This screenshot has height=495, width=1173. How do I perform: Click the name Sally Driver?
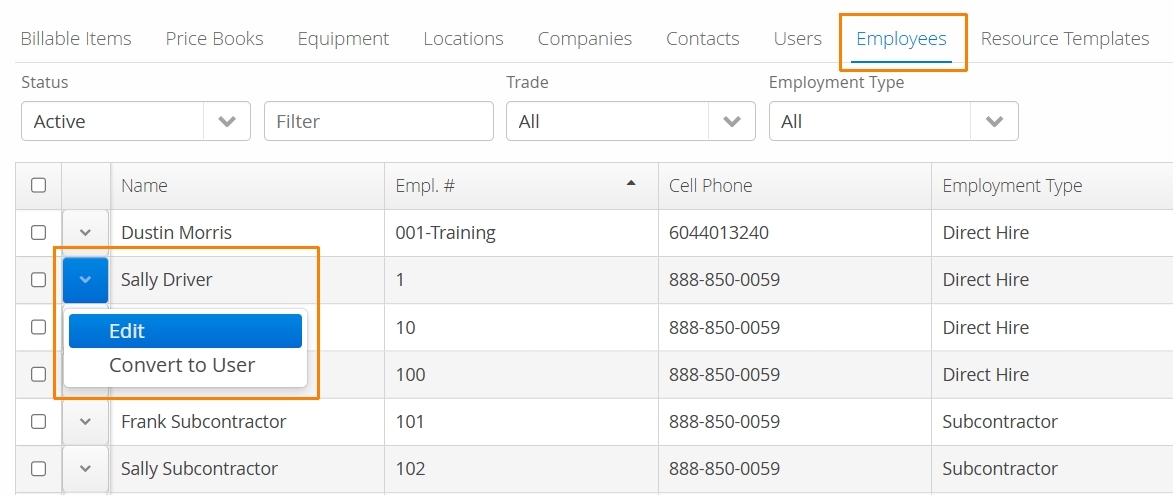pos(167,280)
